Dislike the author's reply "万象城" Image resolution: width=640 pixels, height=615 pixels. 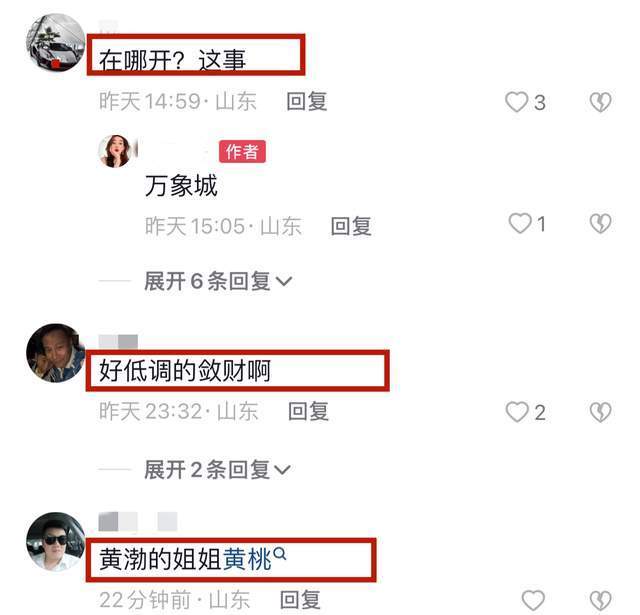600,224
